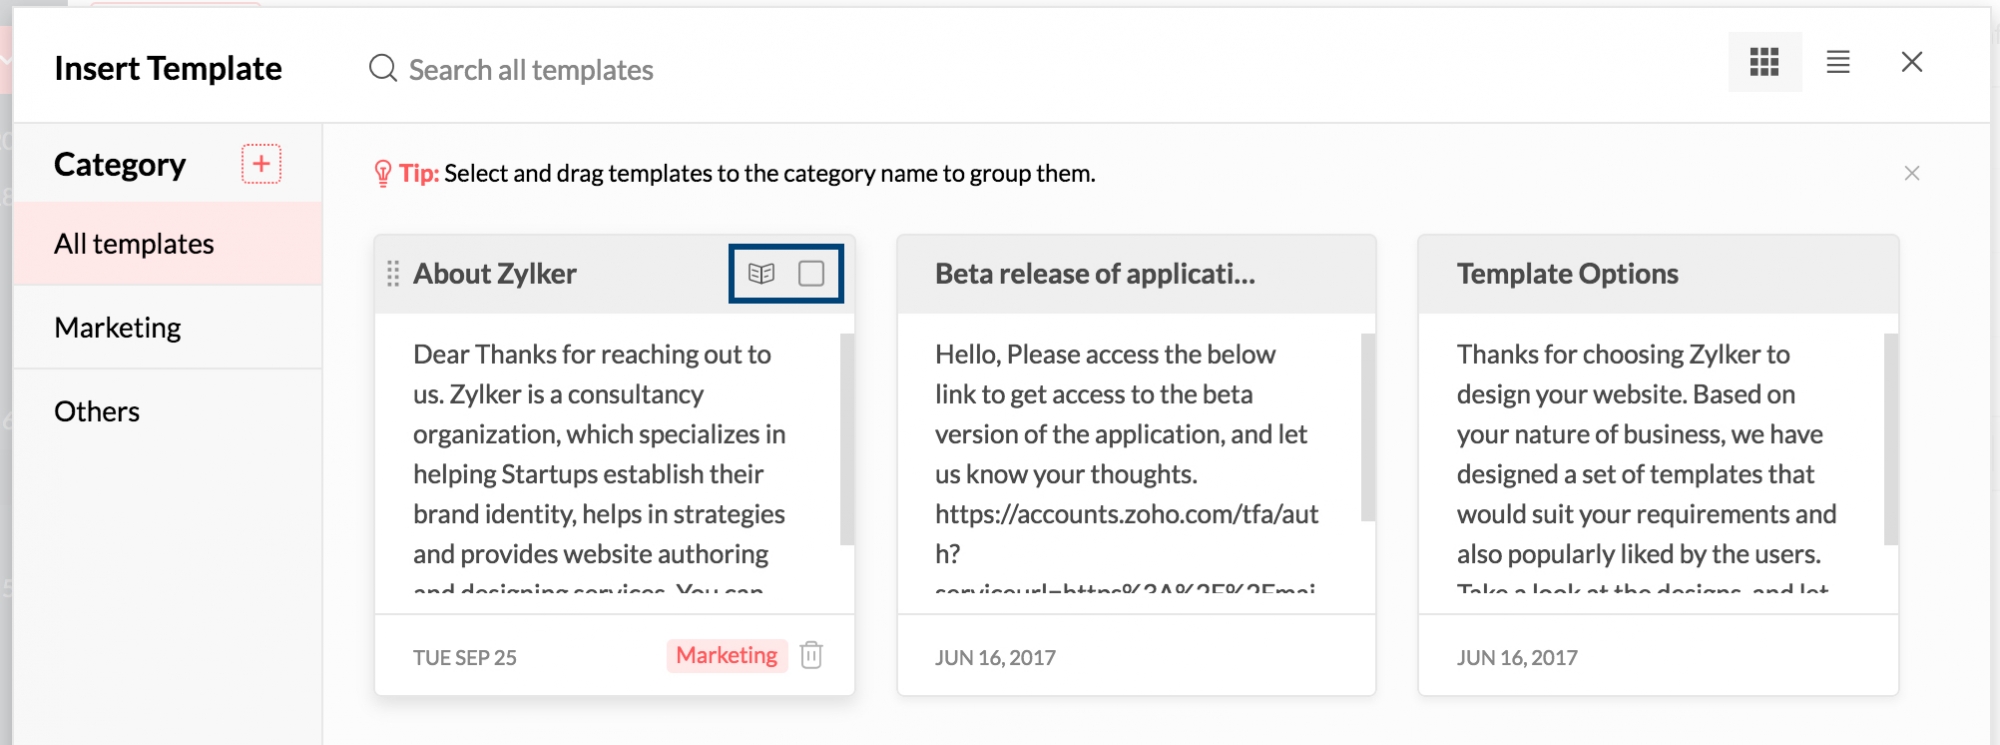Screen dimensions: 2000x745
Task: Click the Template Options card scrollbar
Action: [x=1890, y=440]
